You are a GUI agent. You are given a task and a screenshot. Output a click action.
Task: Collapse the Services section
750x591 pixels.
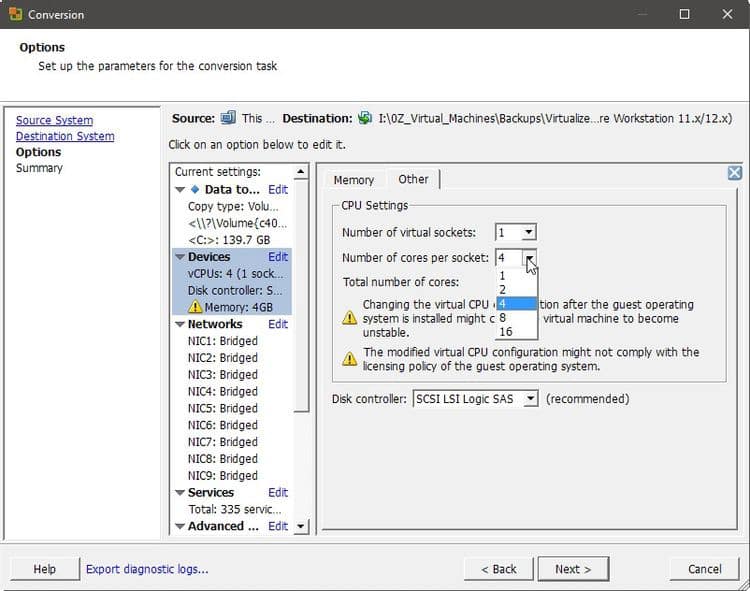(180, 492)
